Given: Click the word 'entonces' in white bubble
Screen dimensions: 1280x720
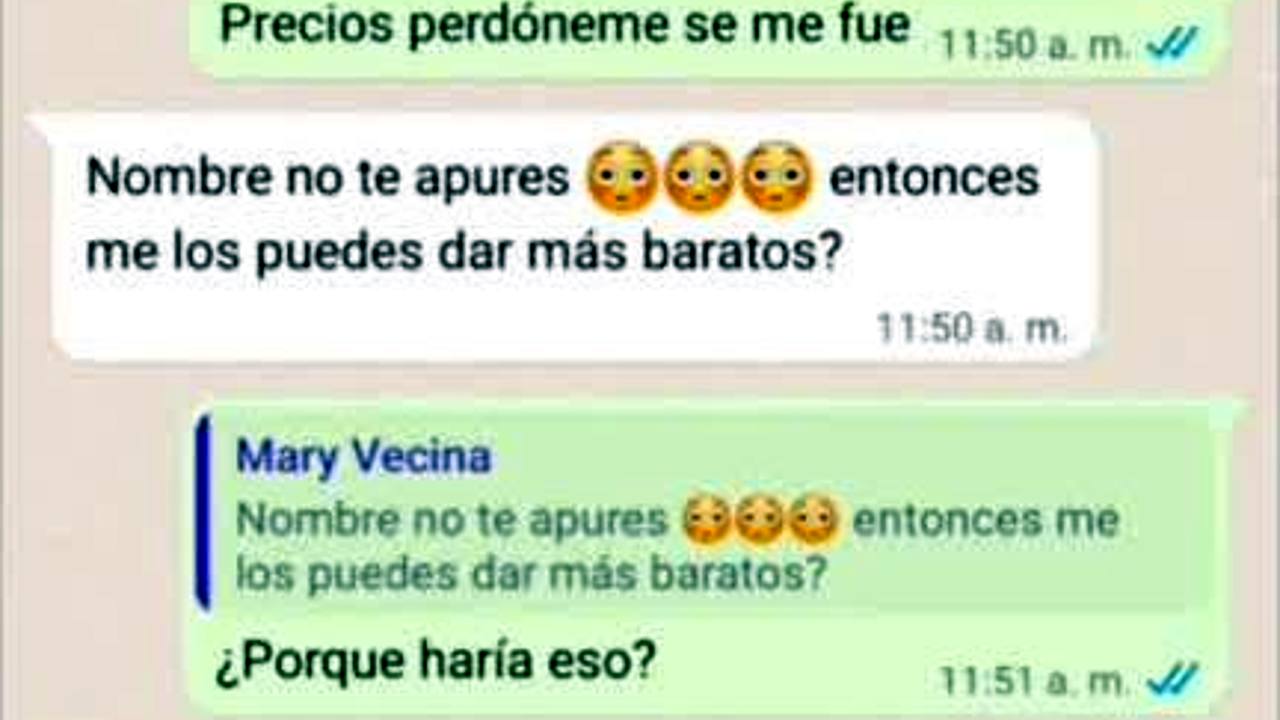Looking at the screenshot, I should coord(934,179).
